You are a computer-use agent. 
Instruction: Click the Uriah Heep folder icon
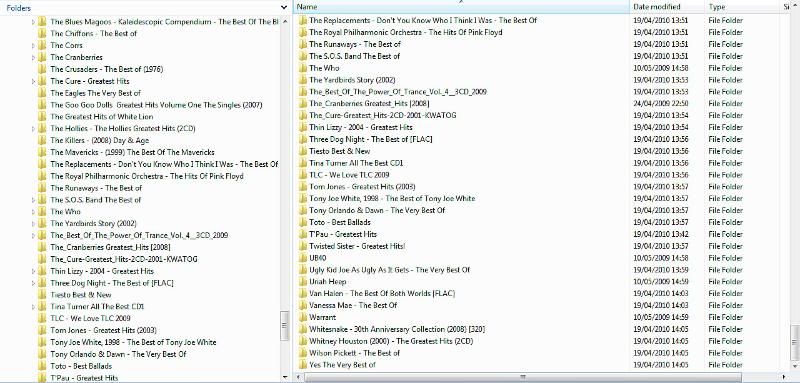point(303,282)
